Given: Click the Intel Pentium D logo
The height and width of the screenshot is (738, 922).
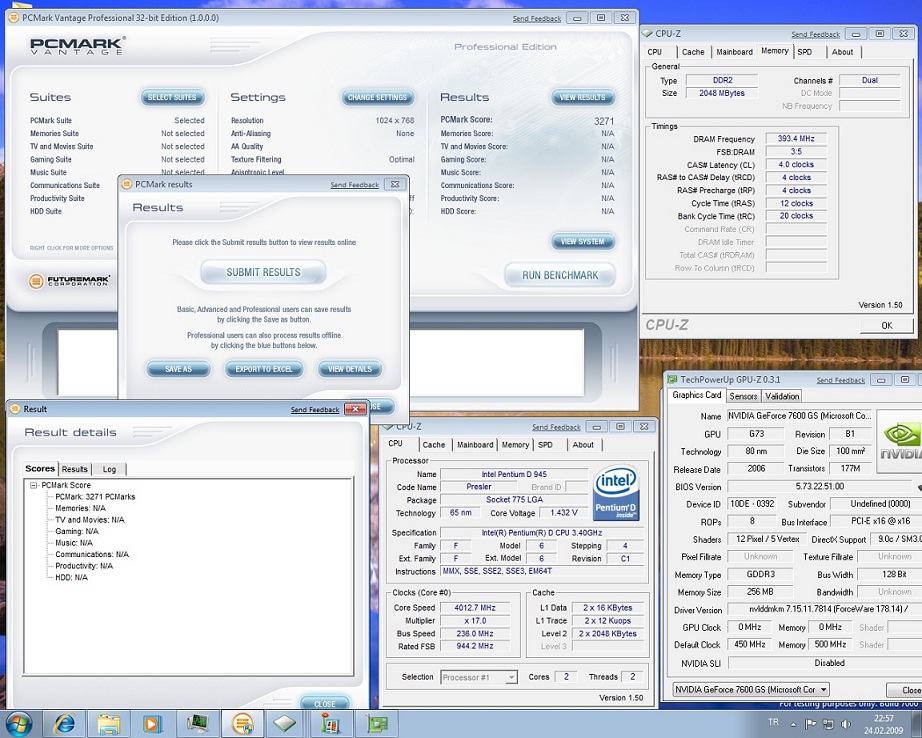Looking at the screenshot, I should coord(616,493).
